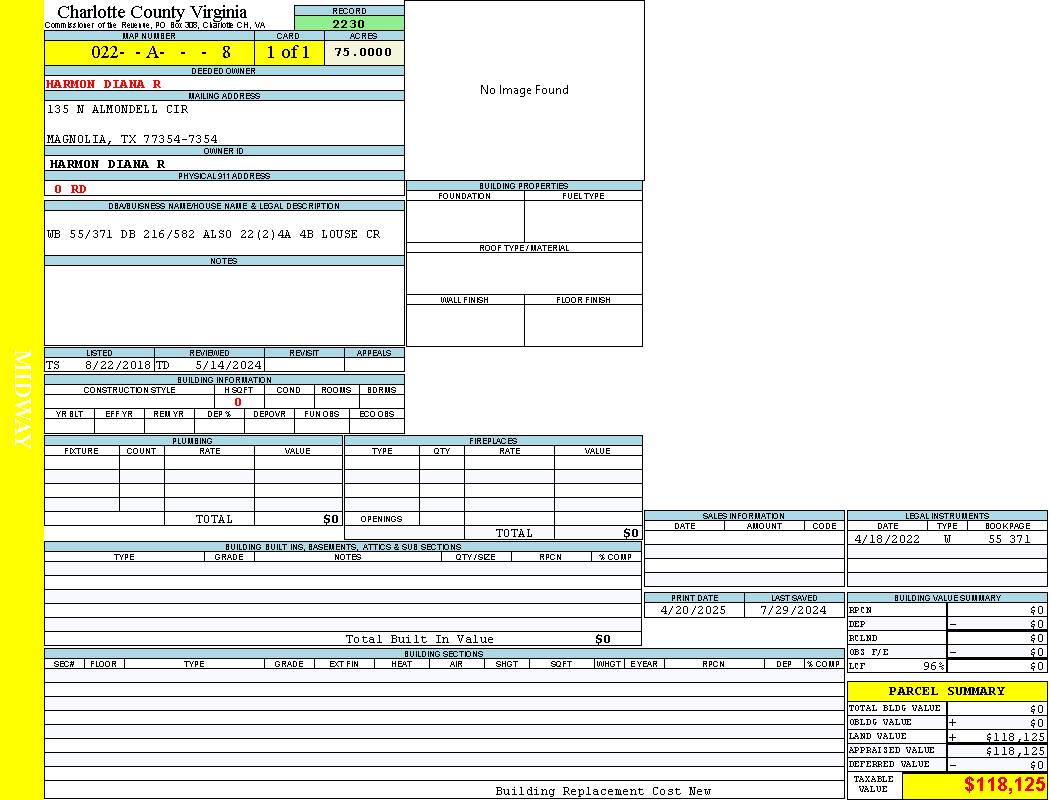Select the physical 911 address 0 RD

70,188
